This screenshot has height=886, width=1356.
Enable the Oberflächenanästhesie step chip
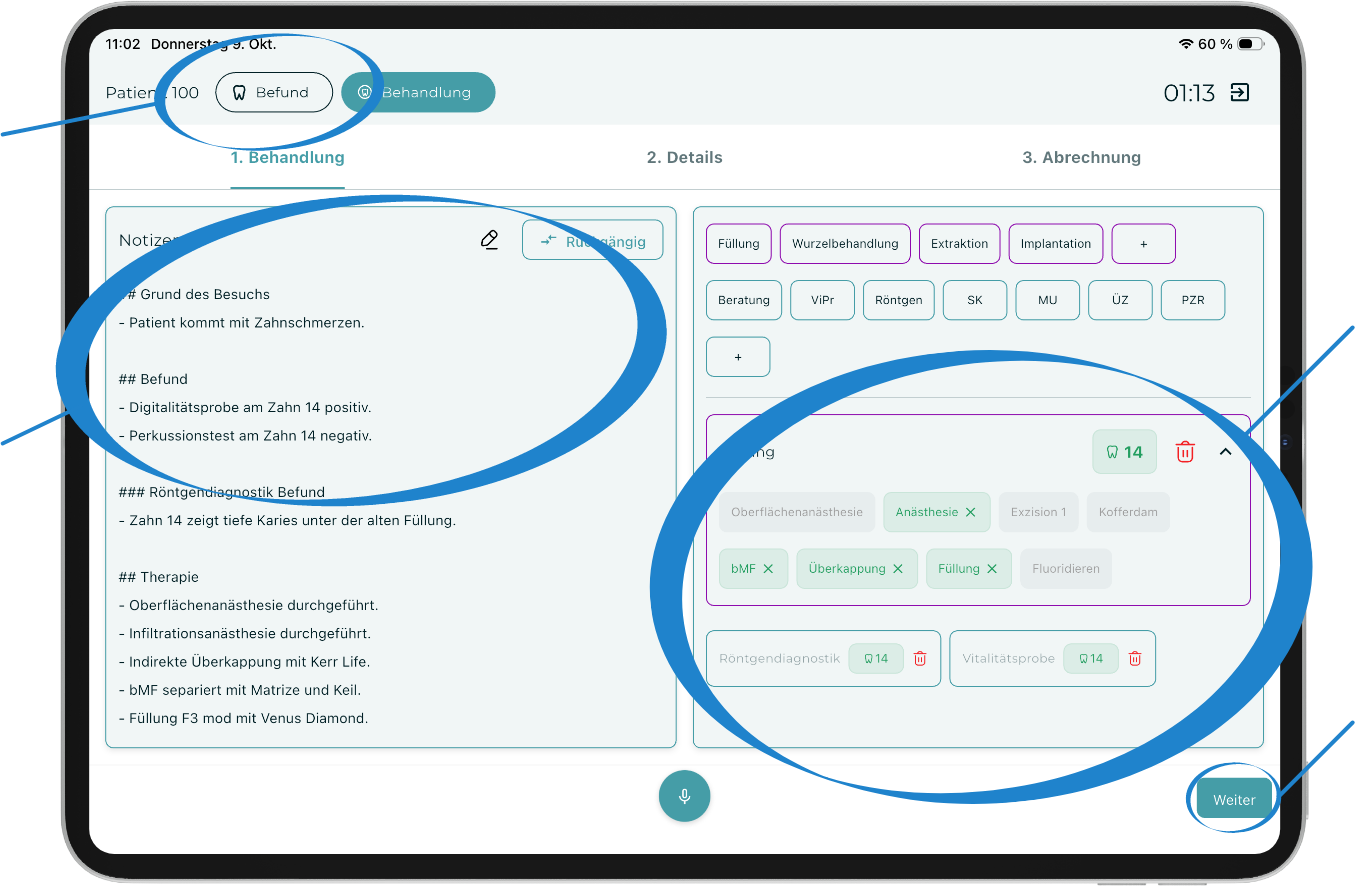coord(796,512)
